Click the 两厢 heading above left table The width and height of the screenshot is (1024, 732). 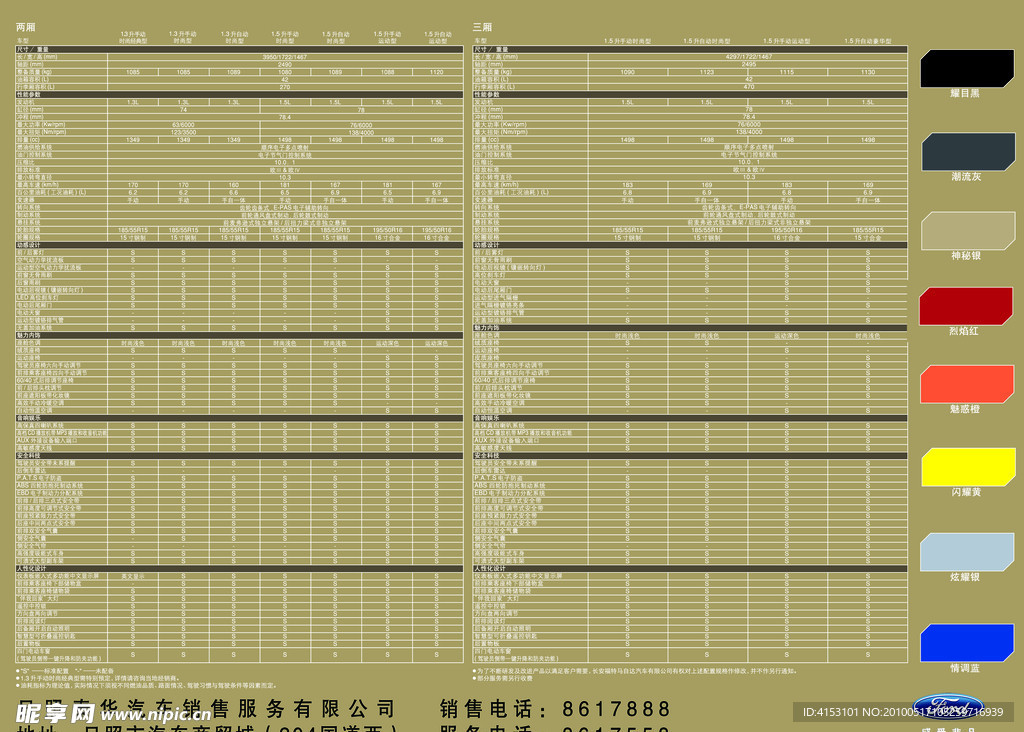25,27
